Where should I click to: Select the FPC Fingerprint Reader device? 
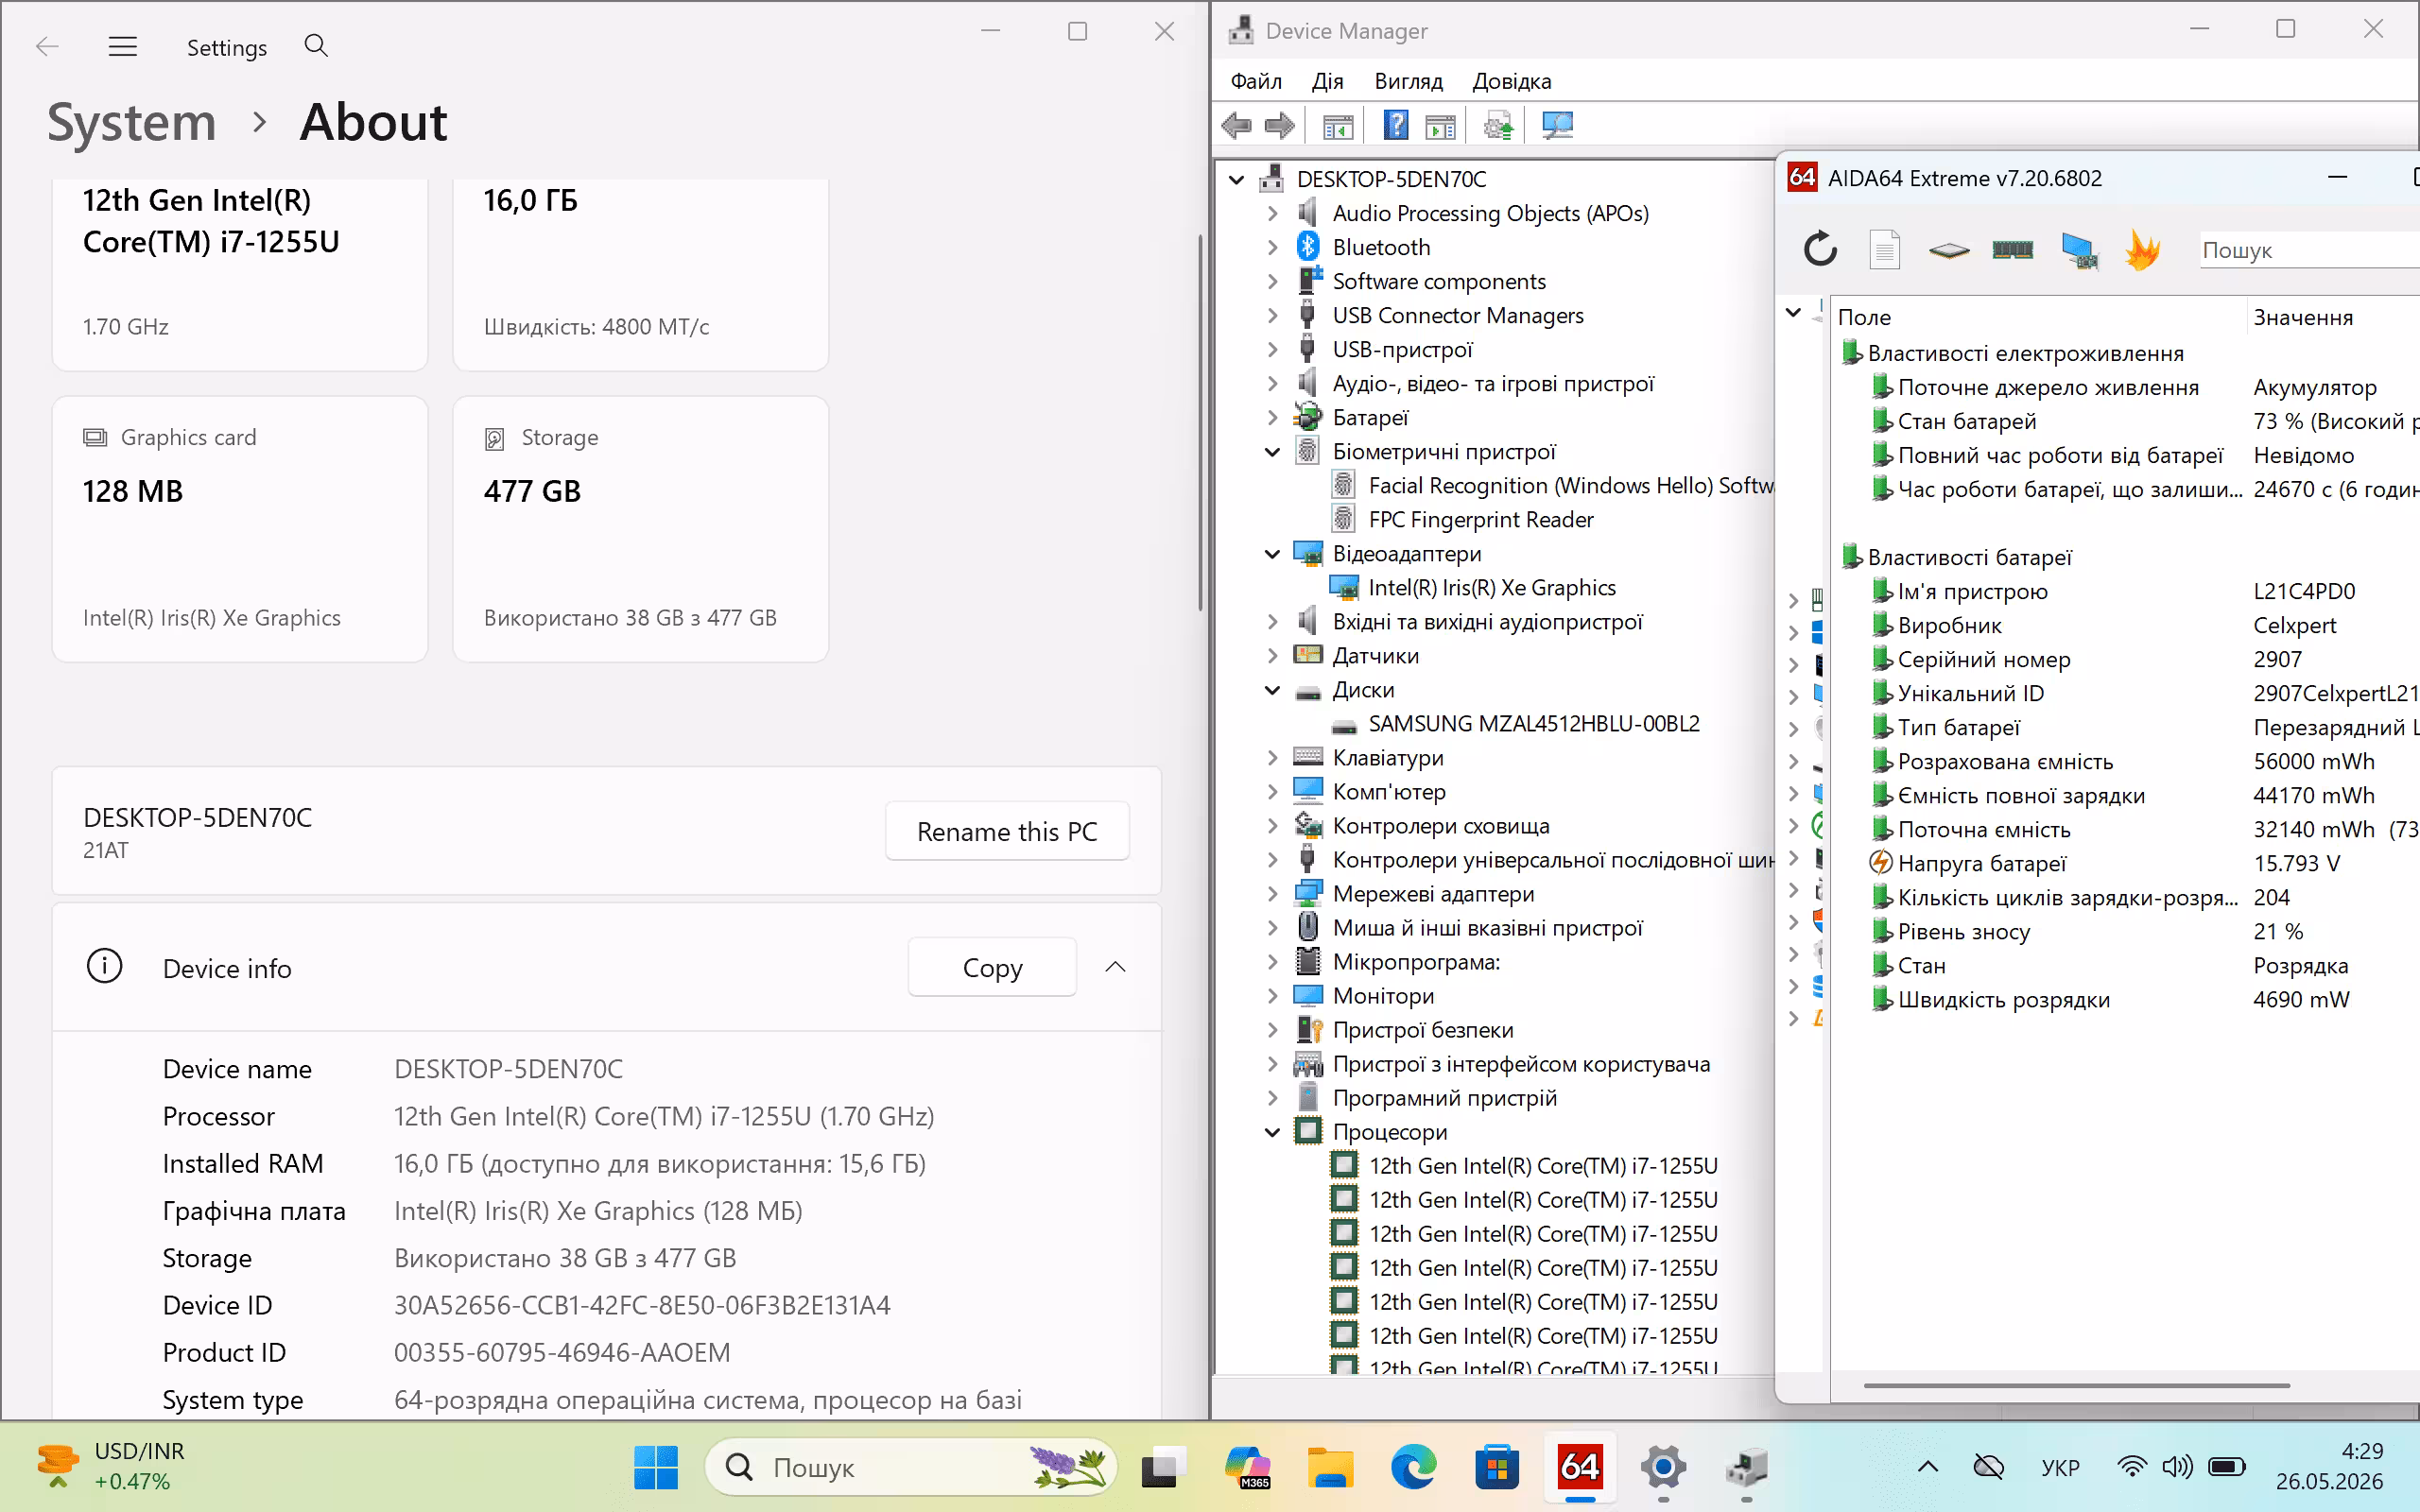(x=1480, y=520)
